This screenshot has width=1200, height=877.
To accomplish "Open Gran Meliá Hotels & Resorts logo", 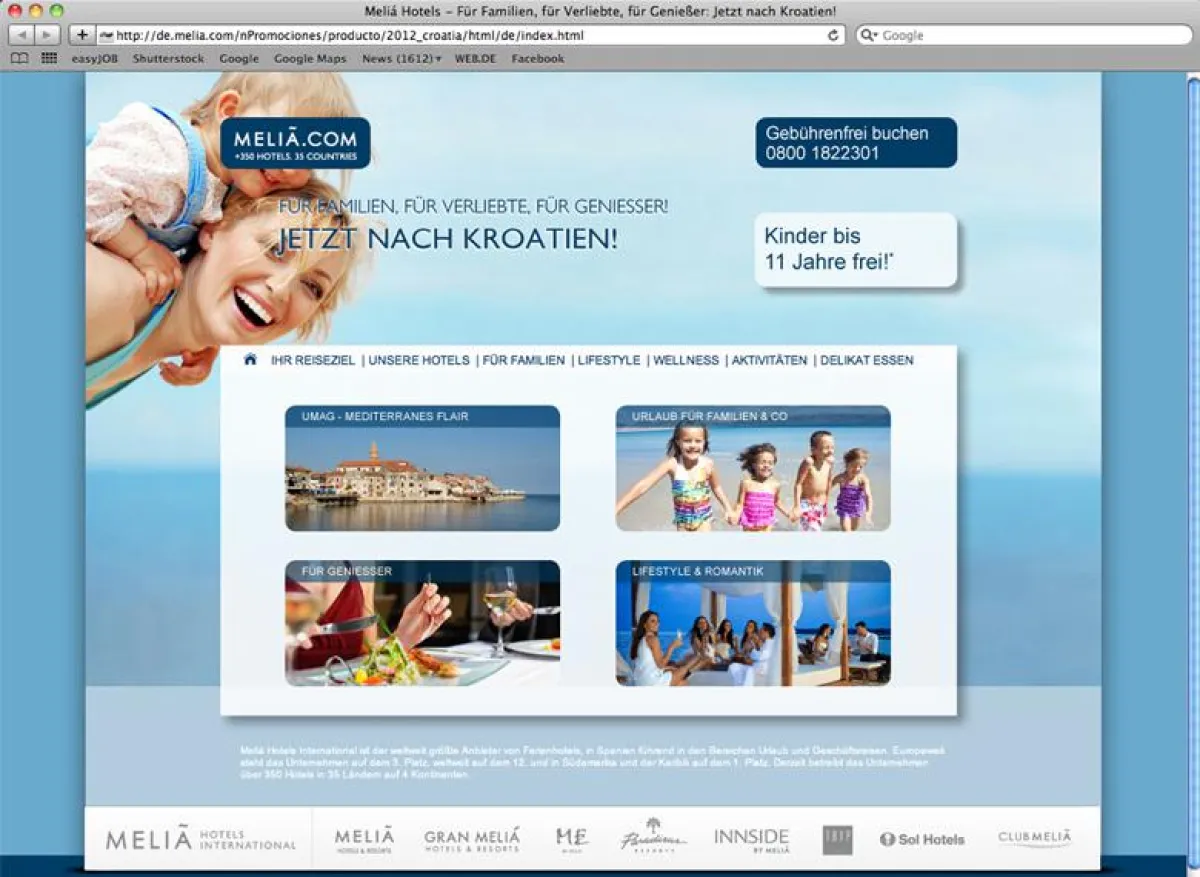I will [x=471, y=838].
